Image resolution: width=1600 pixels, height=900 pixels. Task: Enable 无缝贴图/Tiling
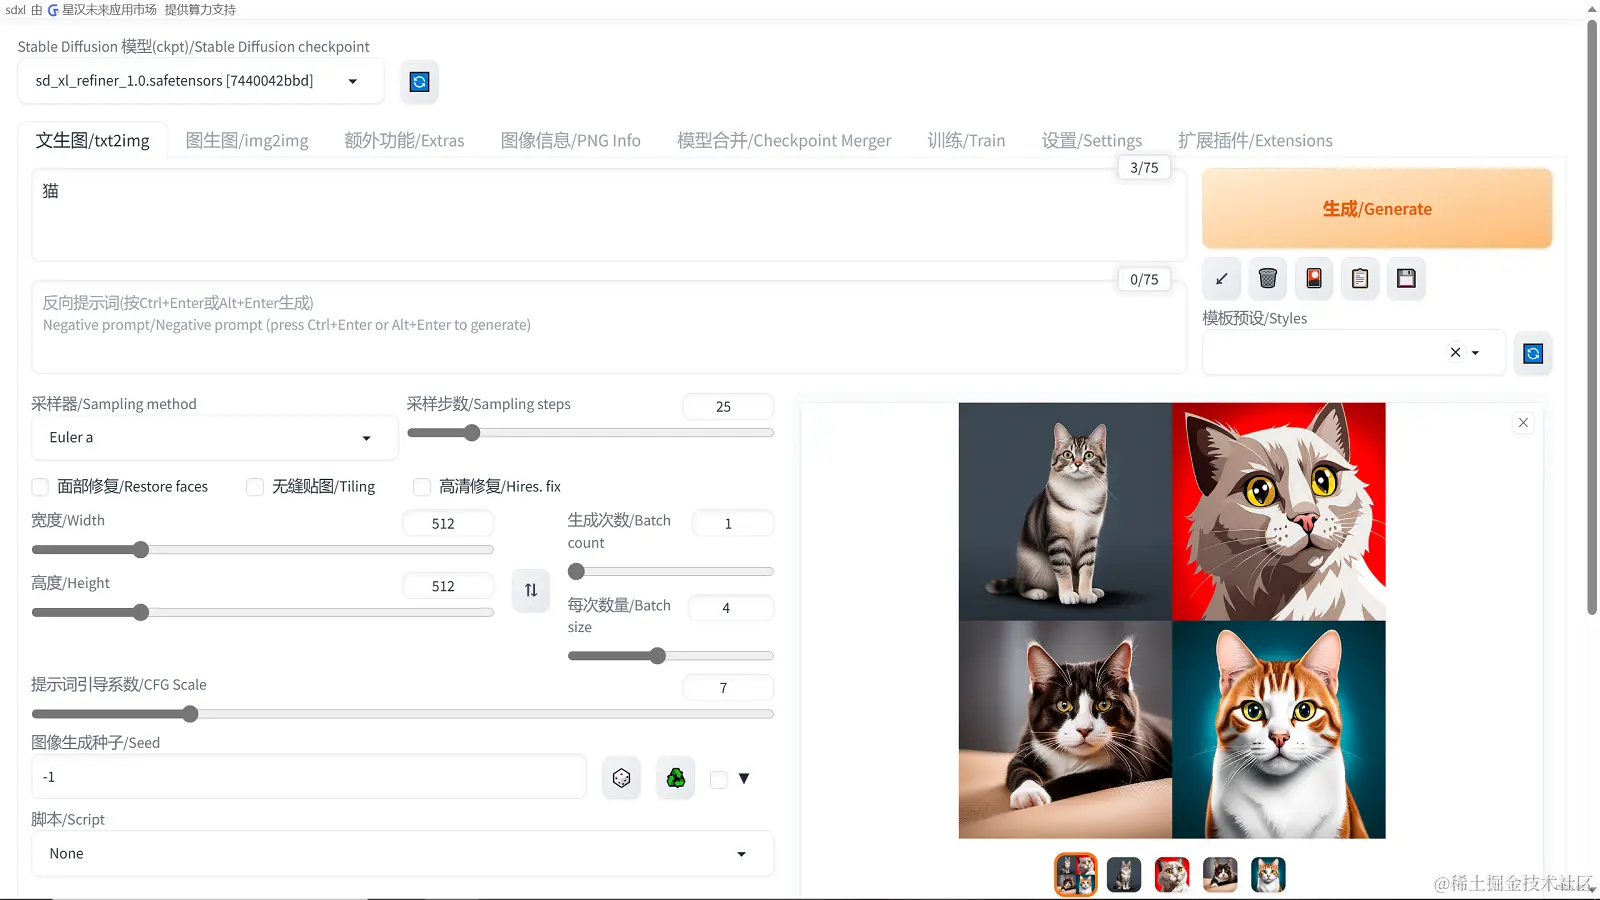255,487
